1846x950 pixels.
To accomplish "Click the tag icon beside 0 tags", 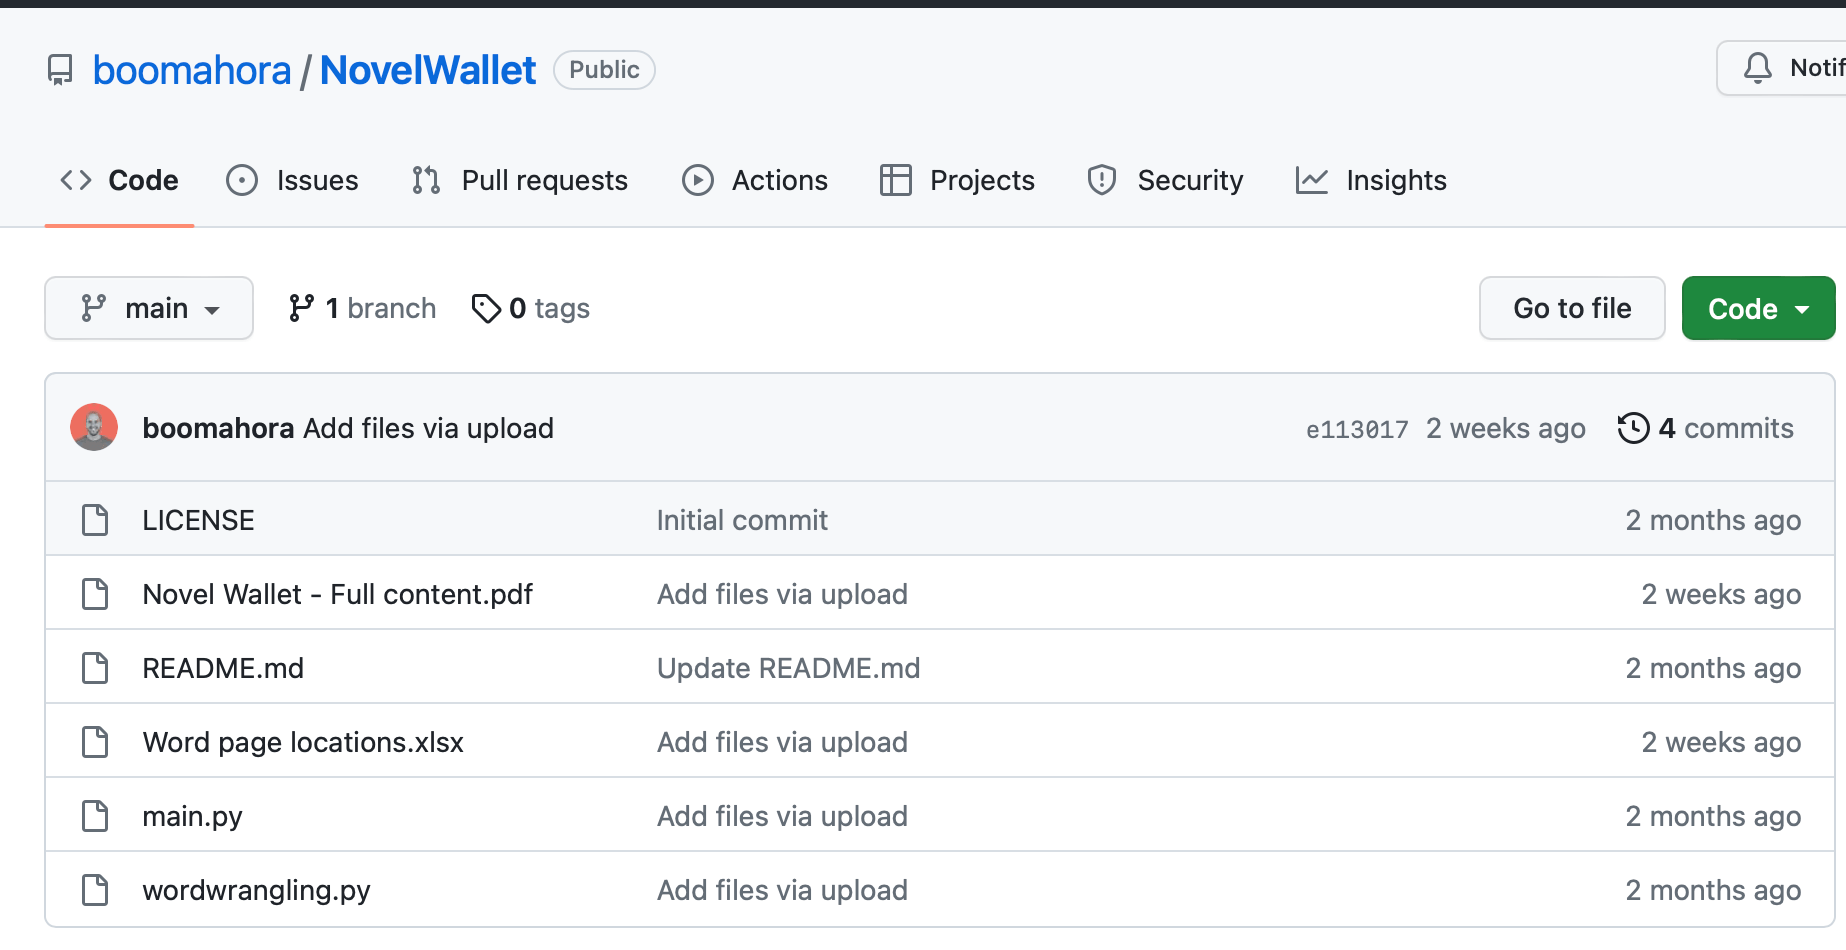I will (x=486, y=309).
